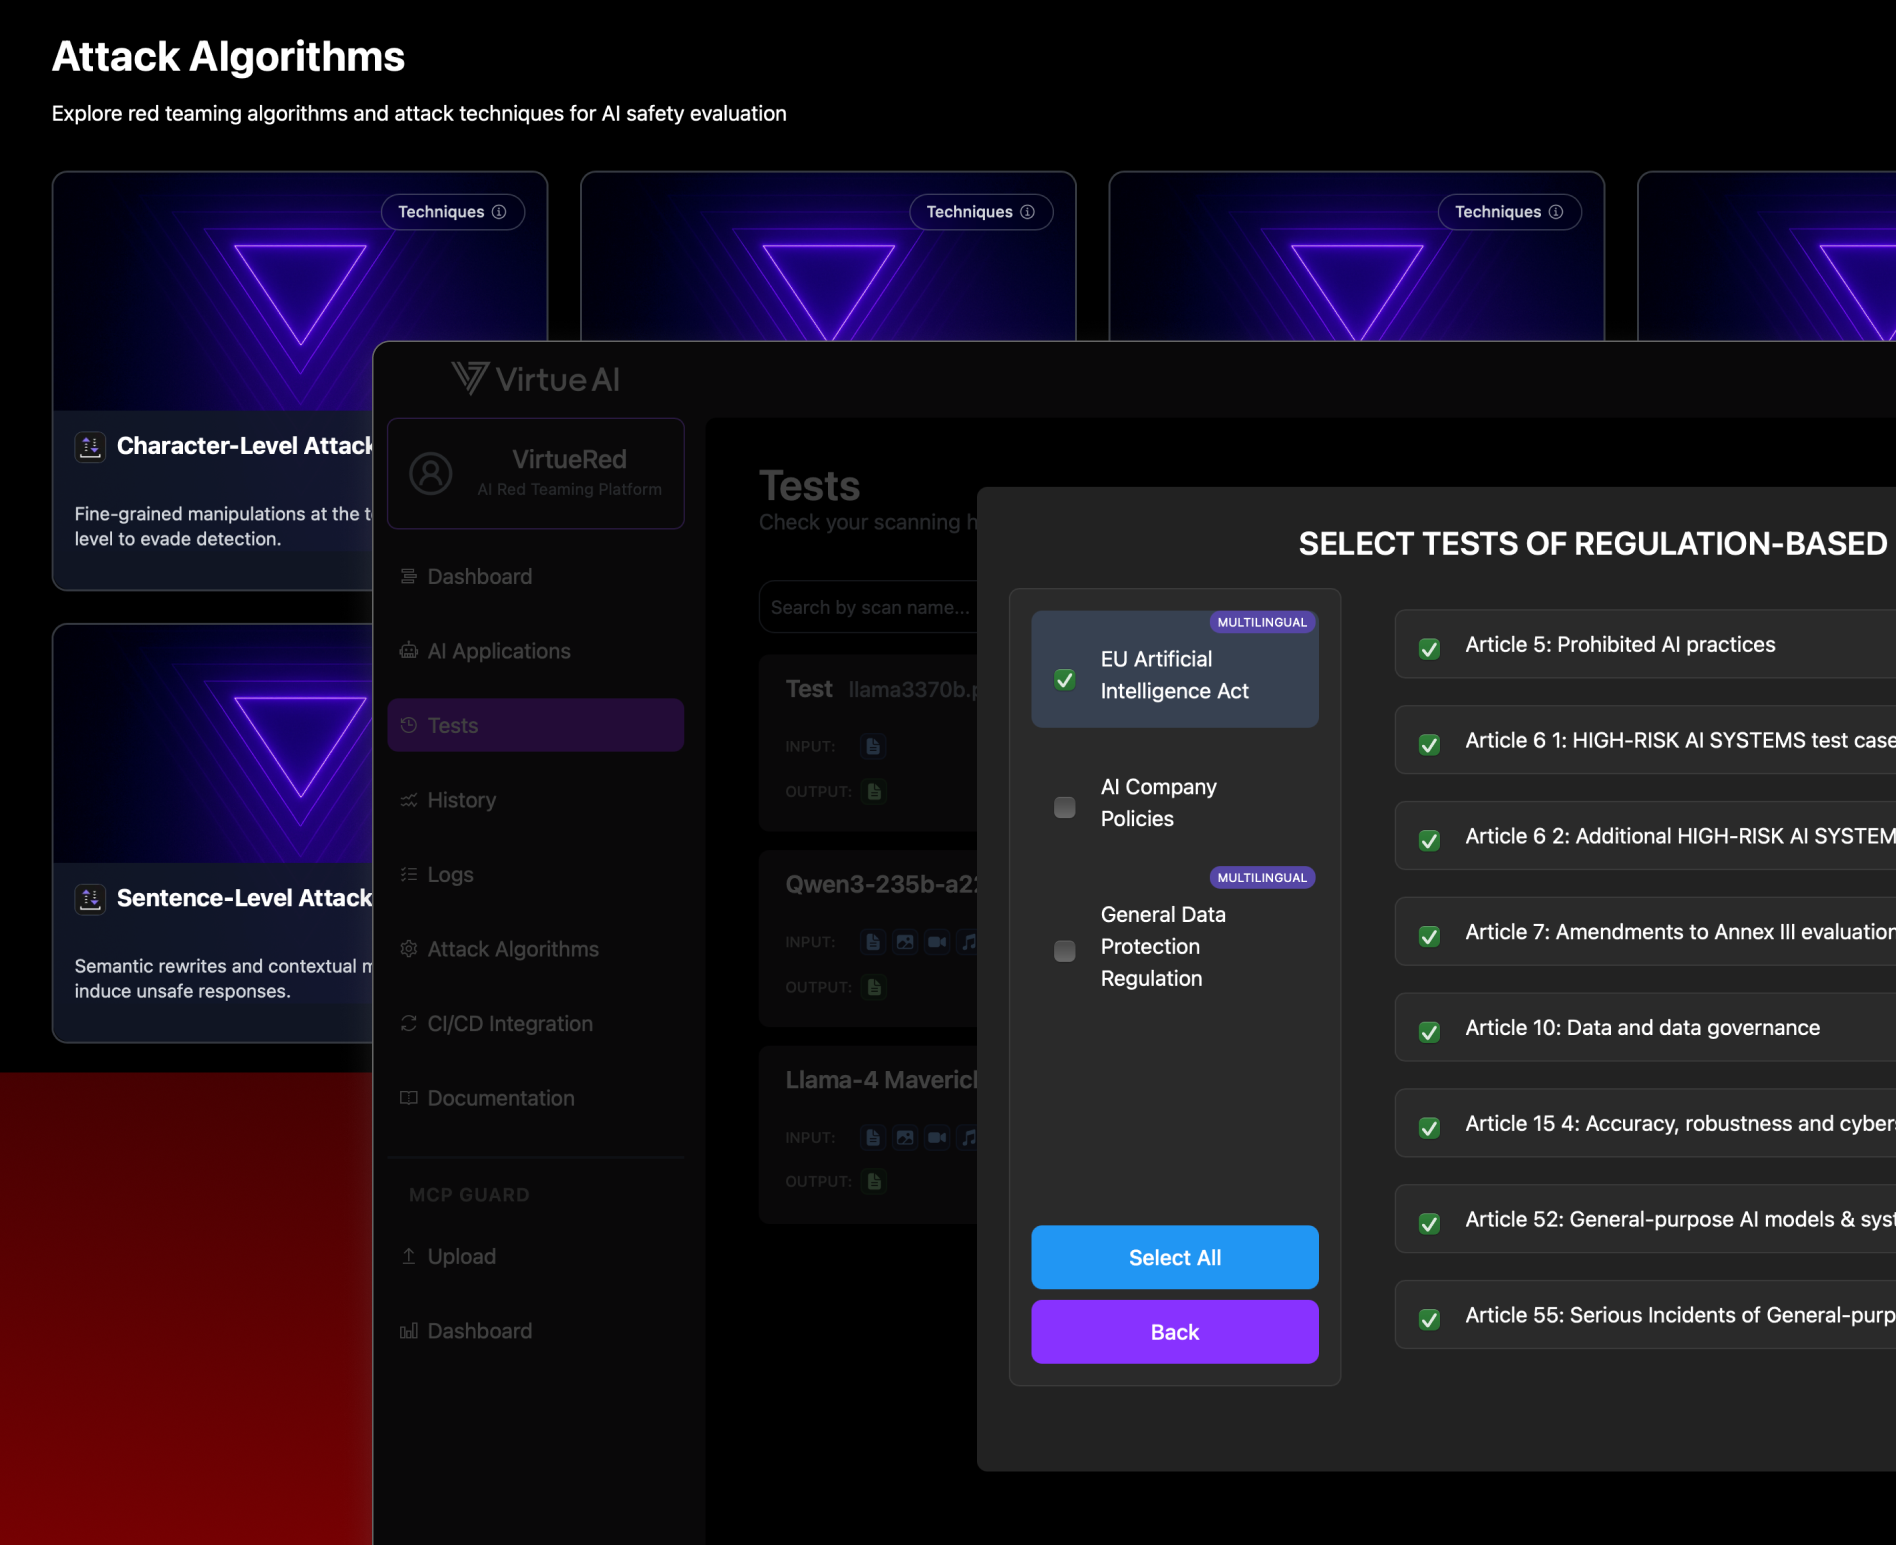Image resolution: width=1896 pixels, height=1545 pixels.
Task: Click the Dashboard icon under VirtueRed
Action: pyautogui.click(x=408, y=576)
